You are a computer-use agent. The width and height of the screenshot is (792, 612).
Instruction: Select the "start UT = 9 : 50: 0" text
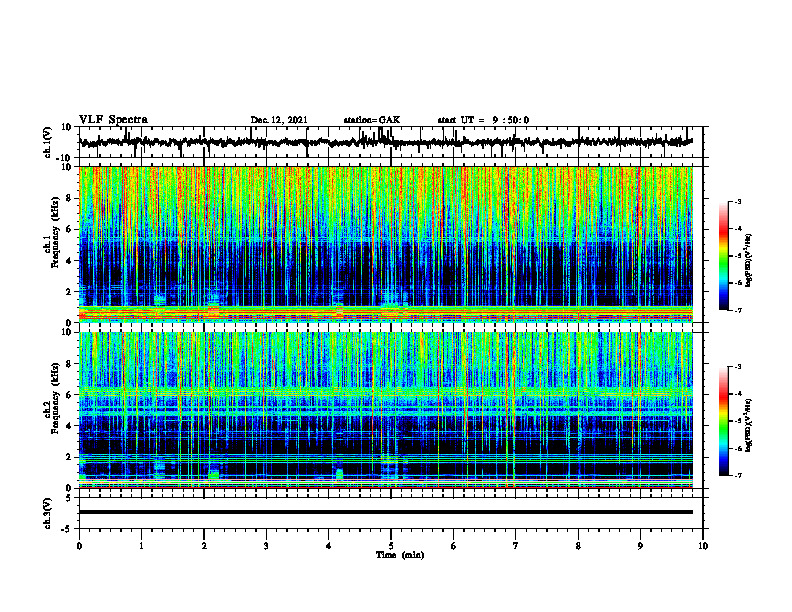483,120
